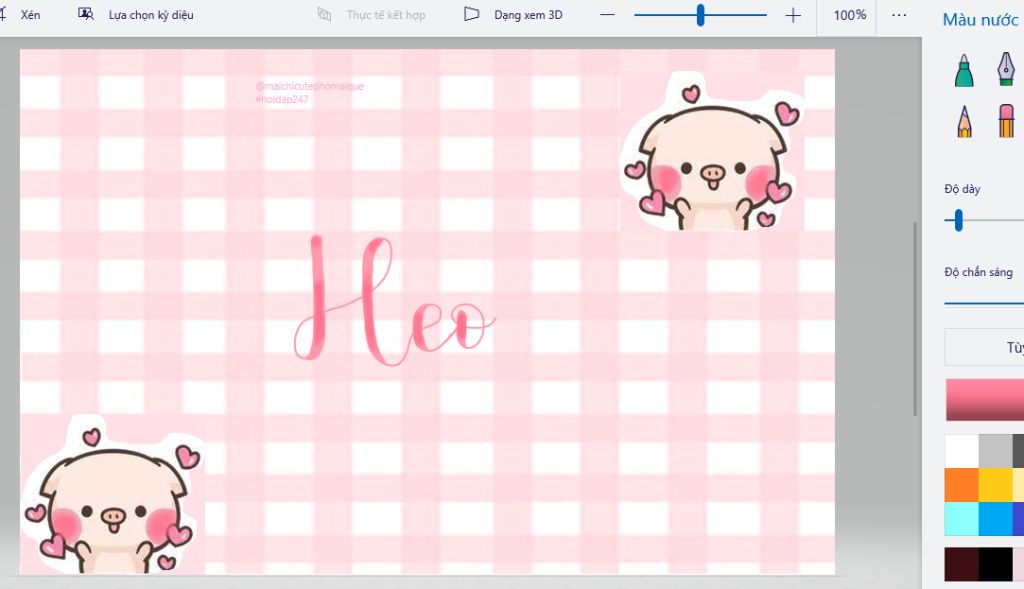Select the pencil brush
This screenshot has width=1024, height=589.
coord(964,121)
